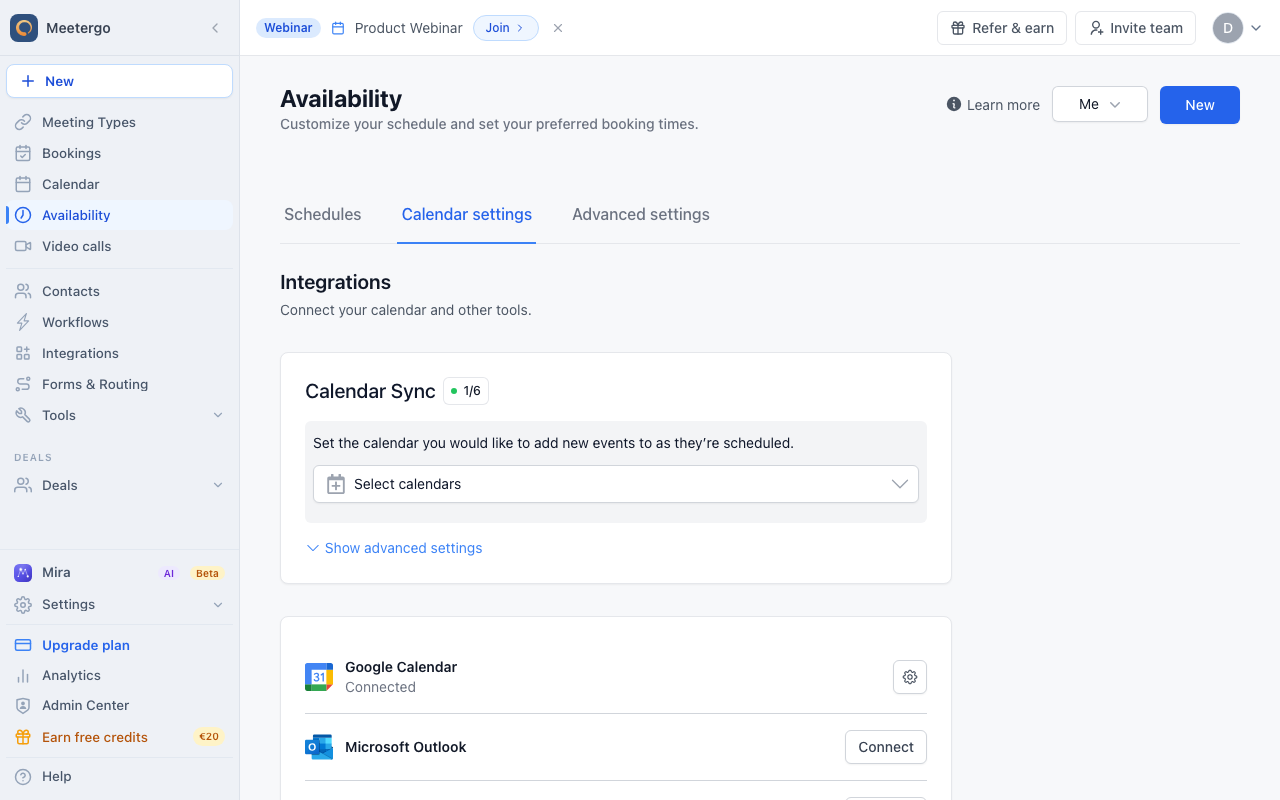Viewport: 1280px width, 800px height.
Task: Open Bookings in sidebar
Action: point(119,153)
